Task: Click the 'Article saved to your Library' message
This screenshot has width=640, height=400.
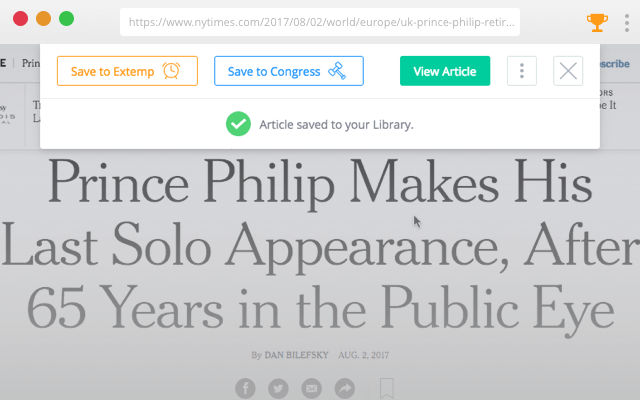Action: tap(336, 125)
